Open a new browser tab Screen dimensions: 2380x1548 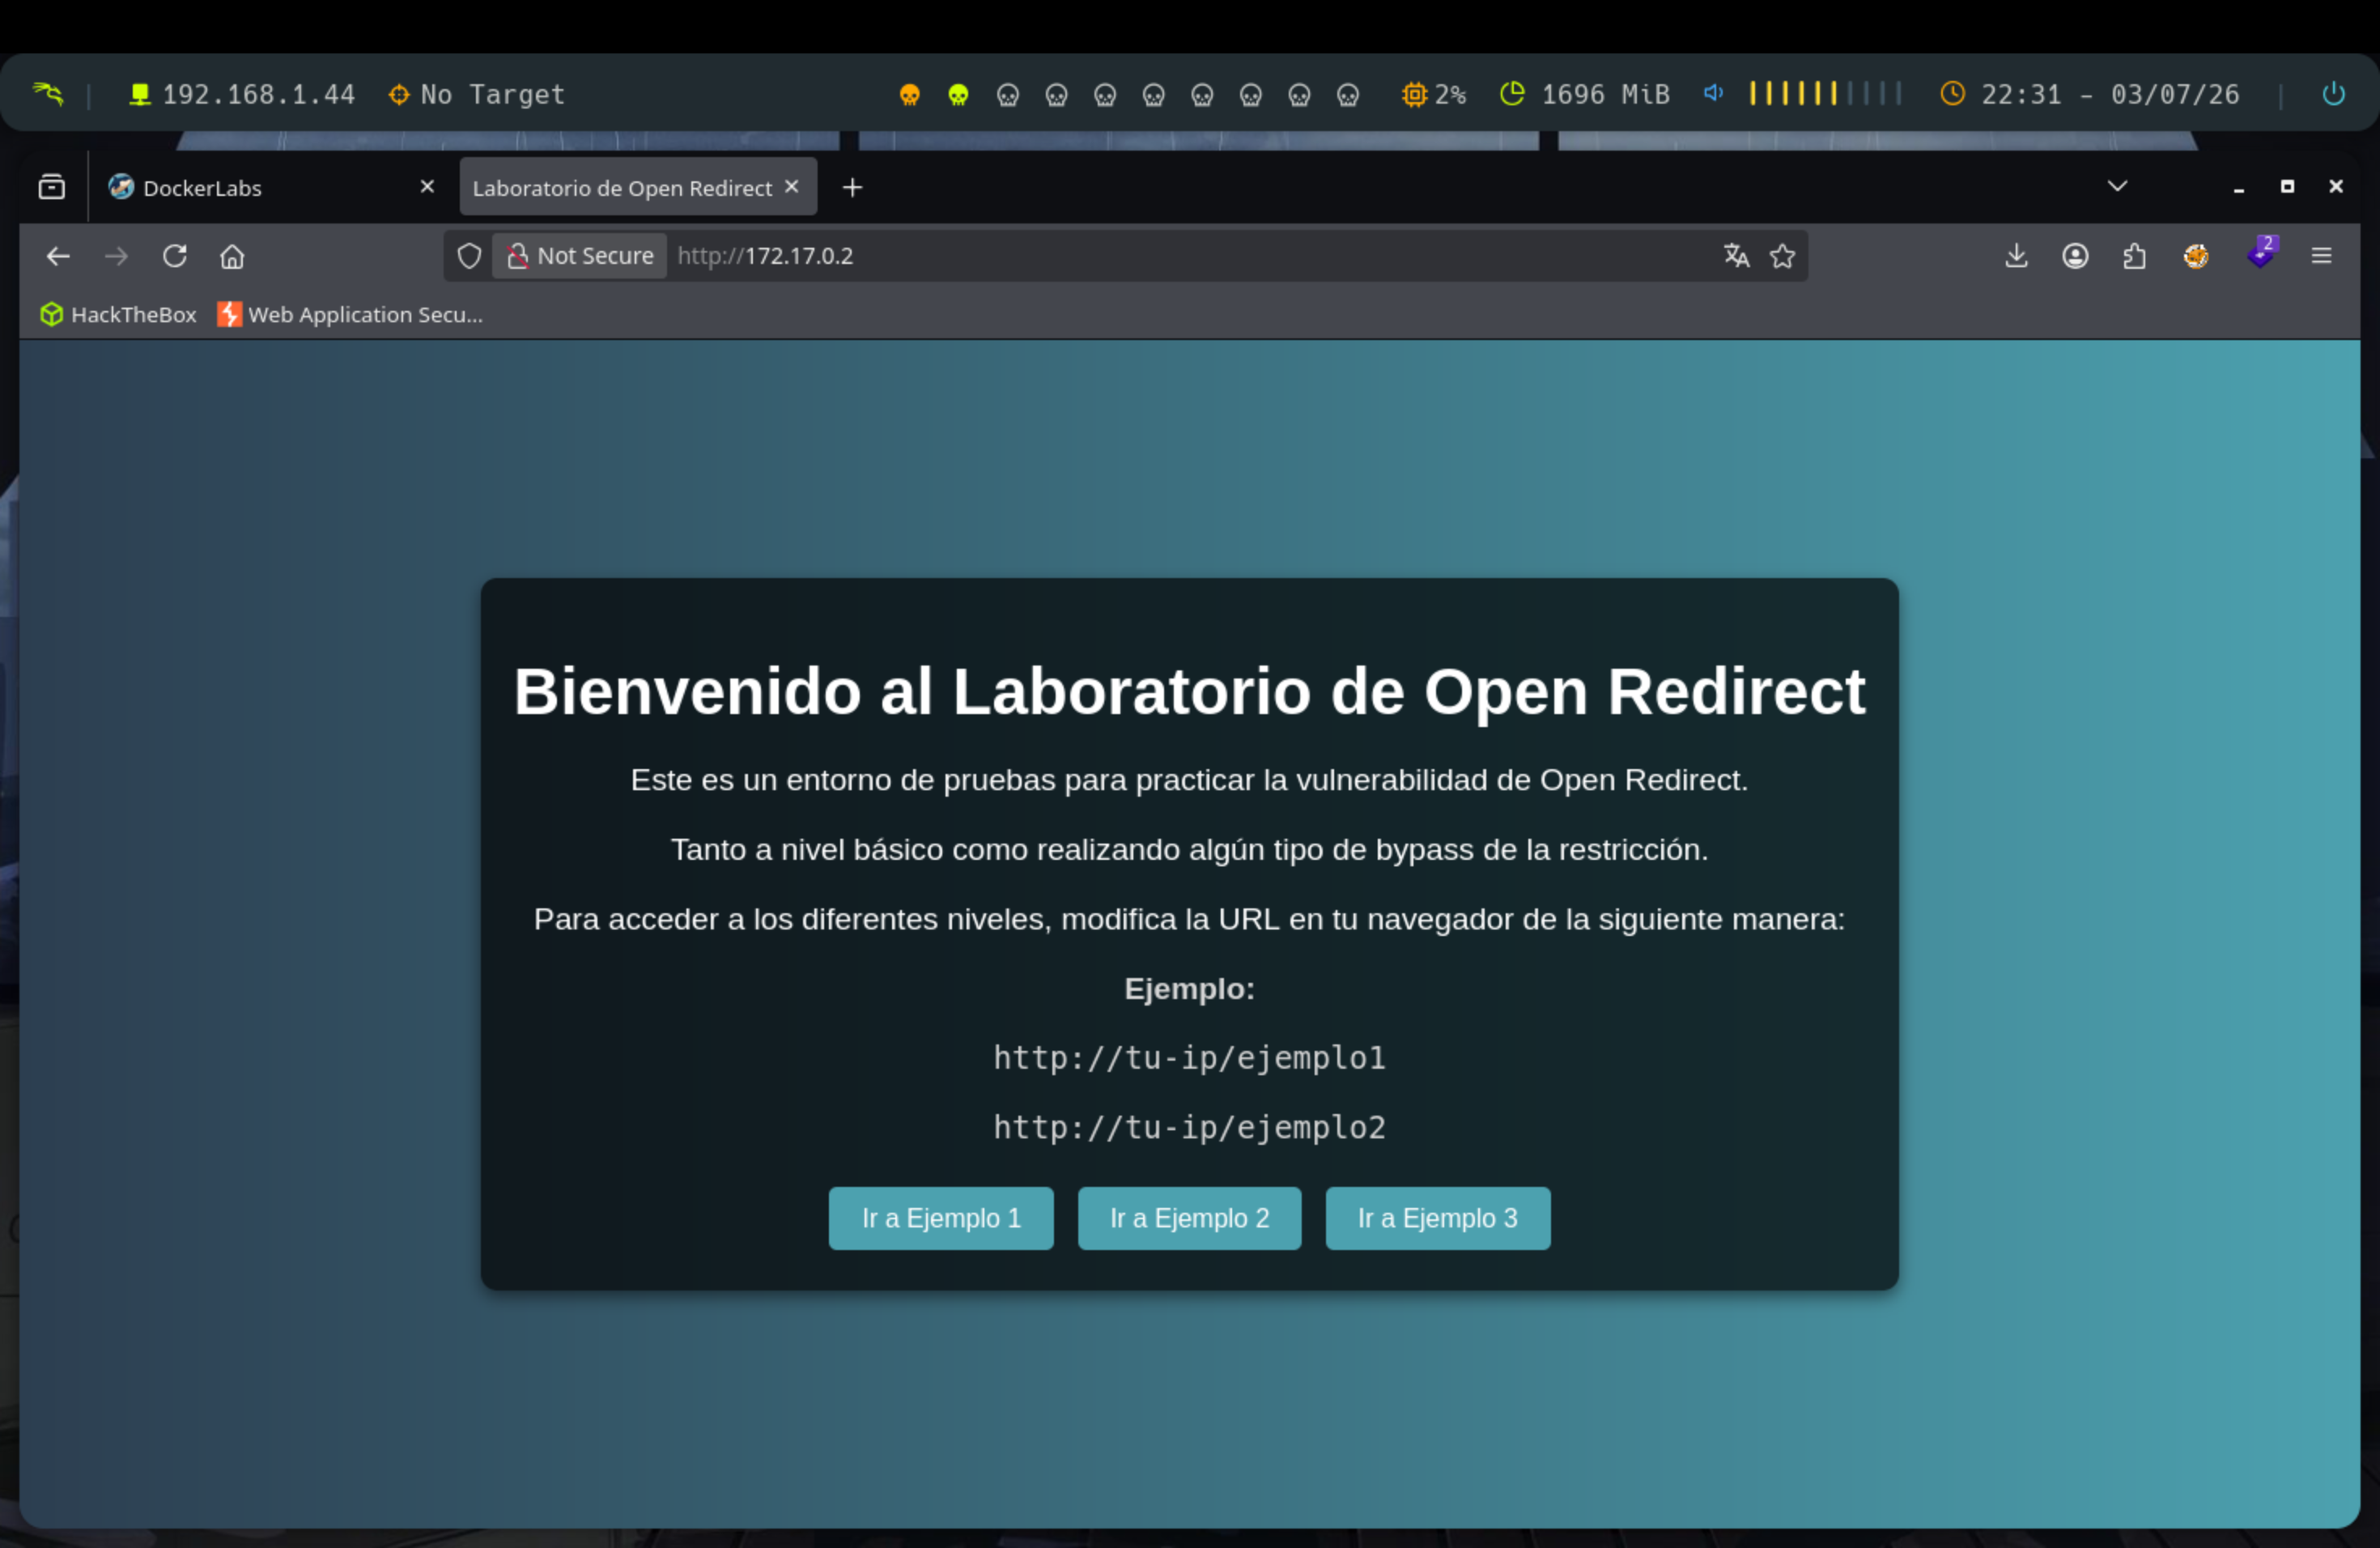[x=852, y=187]
